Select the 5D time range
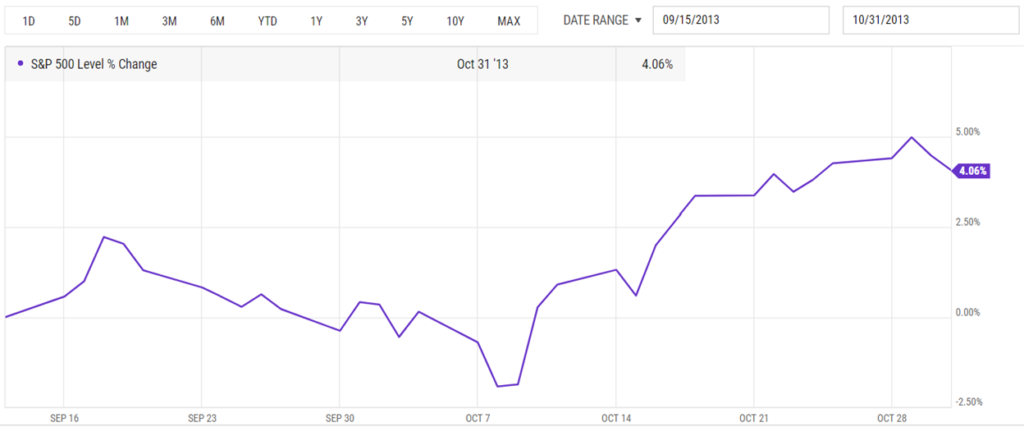The height and width of the screenshot is (427, 1024). [74, 21]
